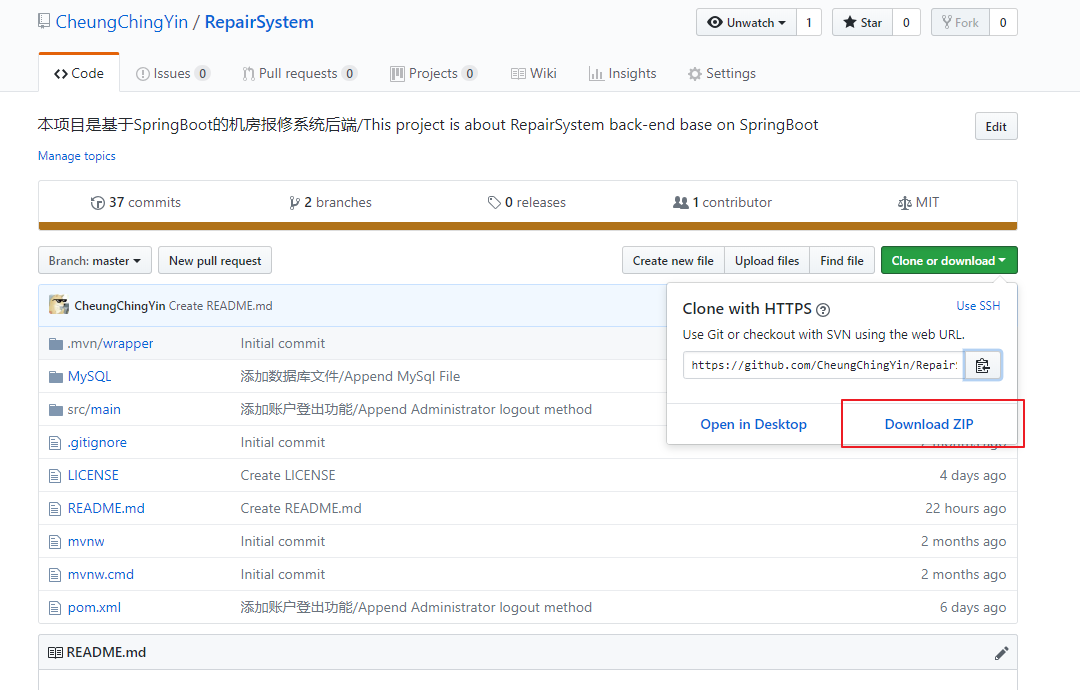Click New pull request
Image resolution: width=1080 pixels, height=690 pixels.
215,261
